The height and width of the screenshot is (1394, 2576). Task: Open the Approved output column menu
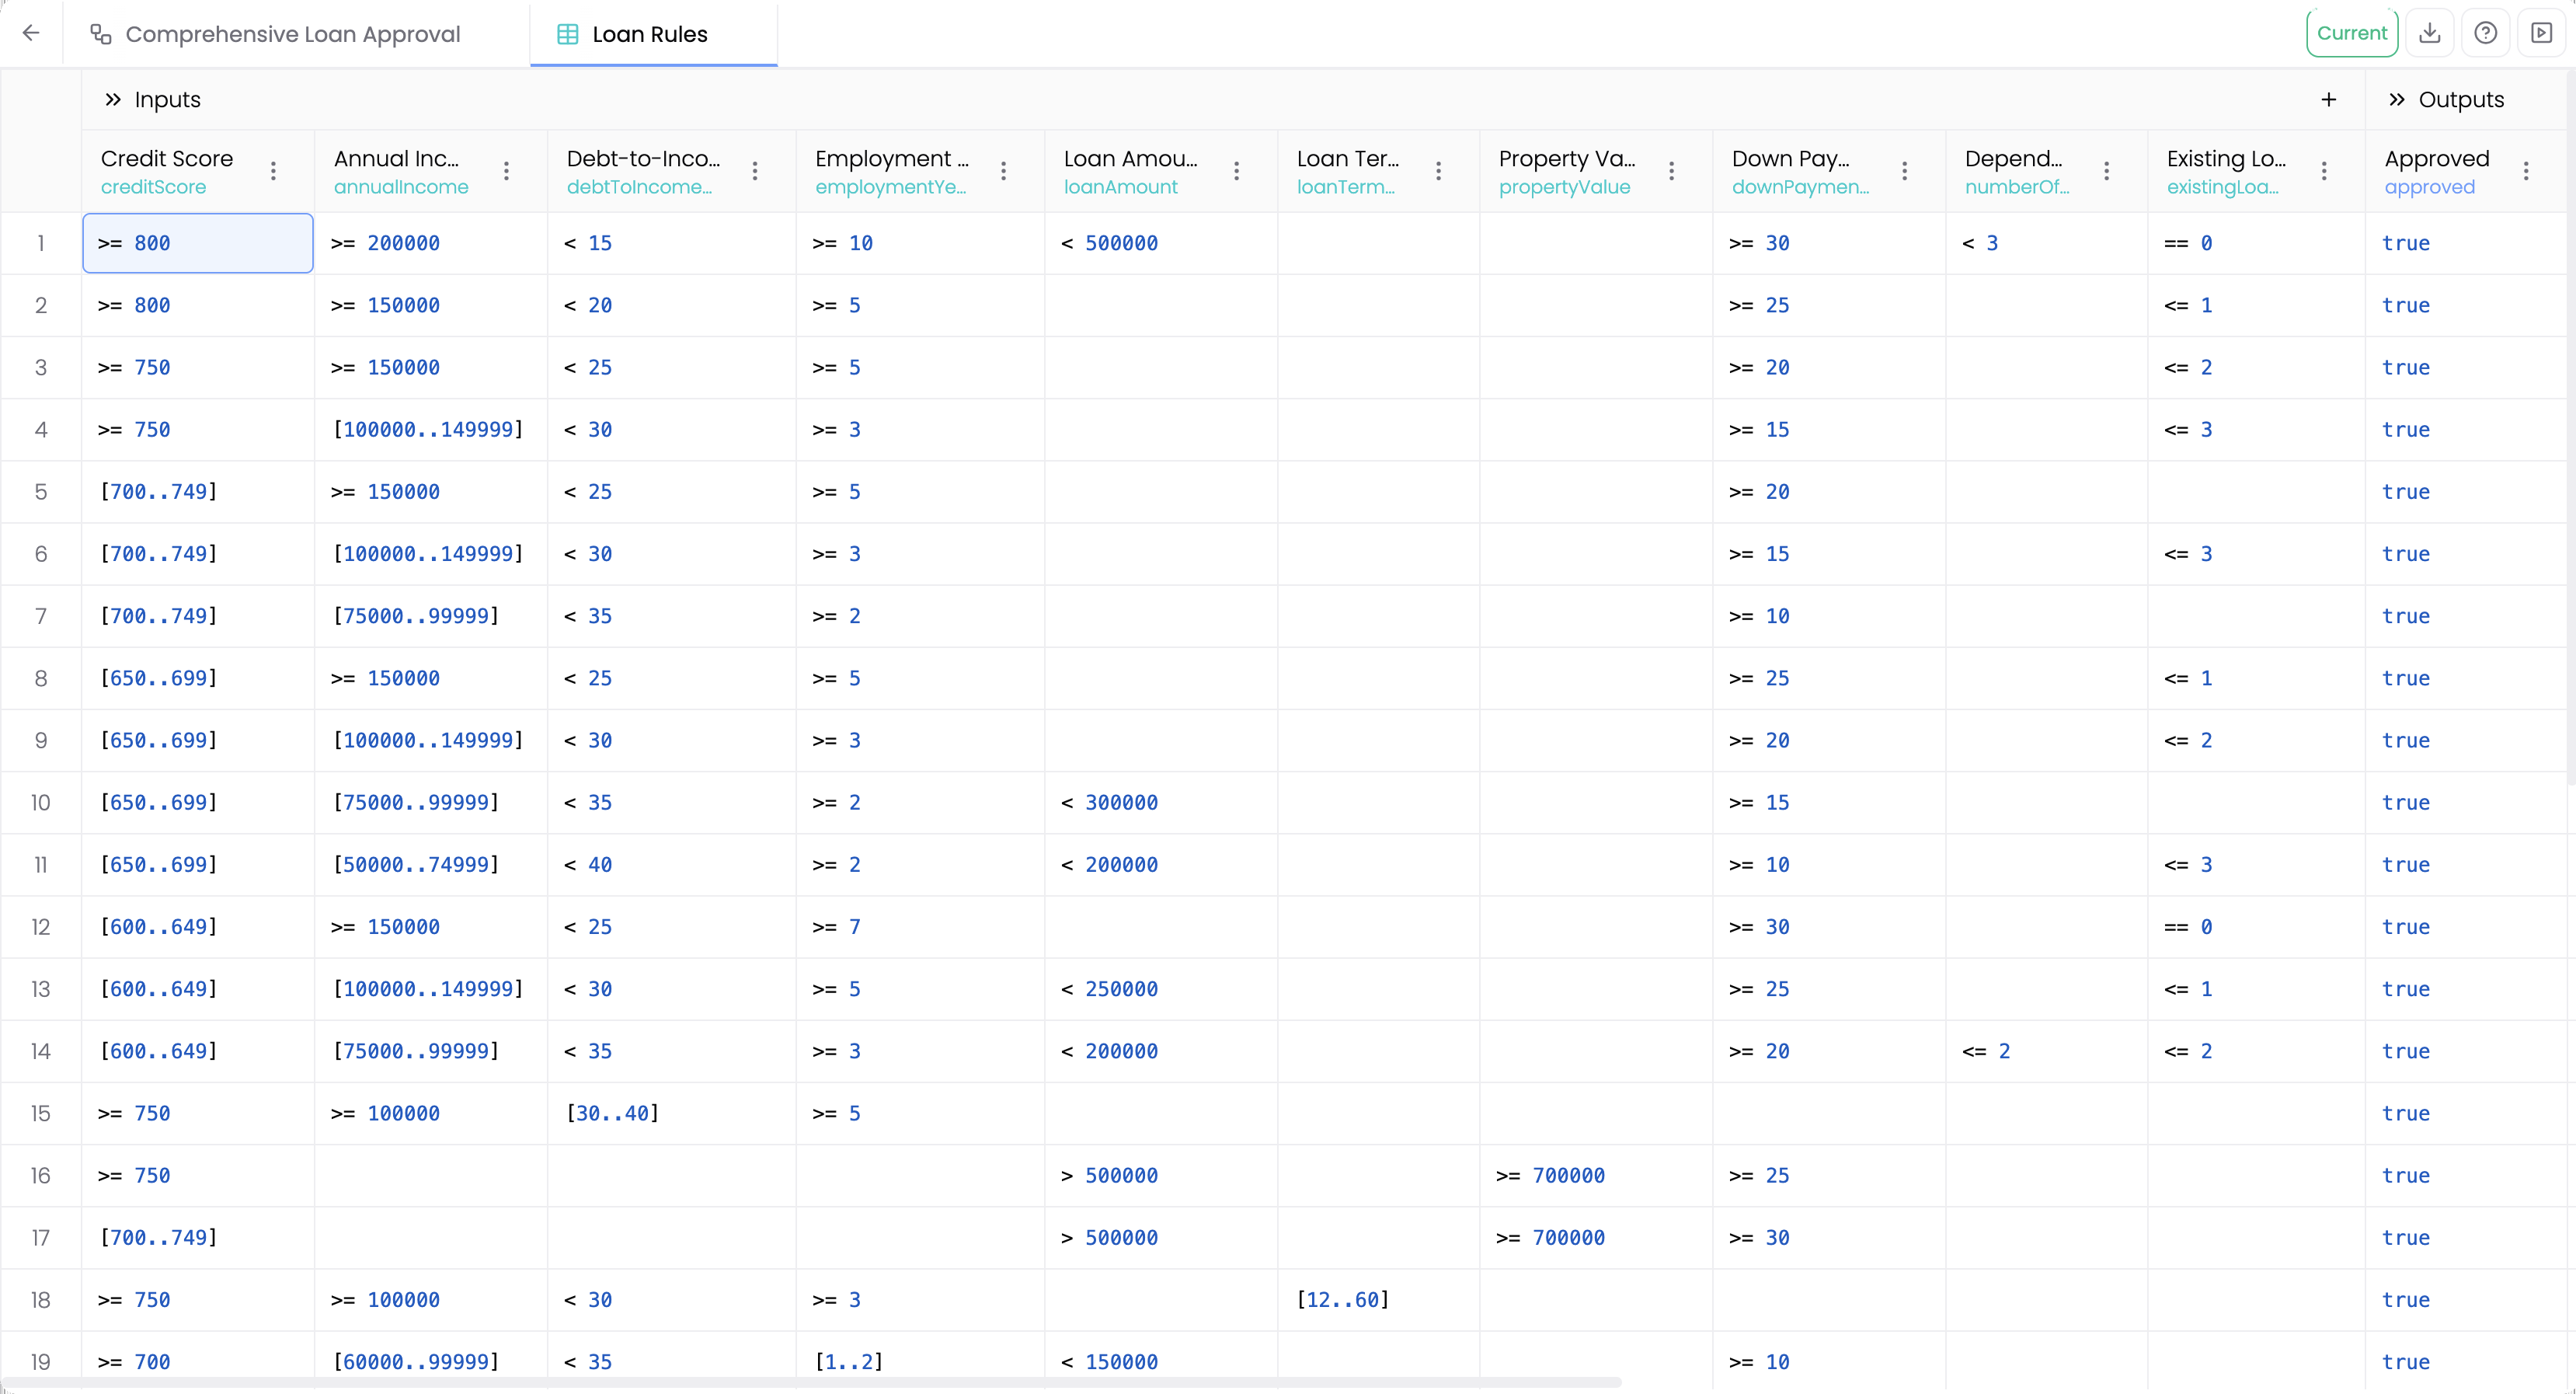coord(2527,171)
